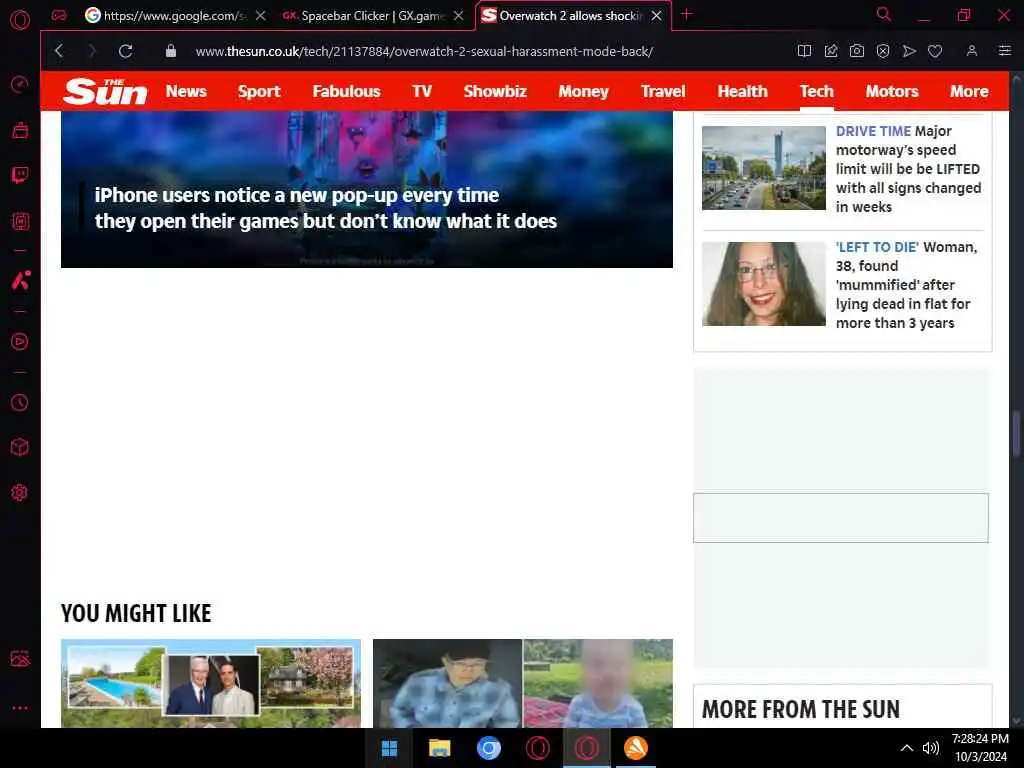This screenshot has height=768, width=1024.
Task: Click the send/flow arrow icon
Action: coord(909,51)
